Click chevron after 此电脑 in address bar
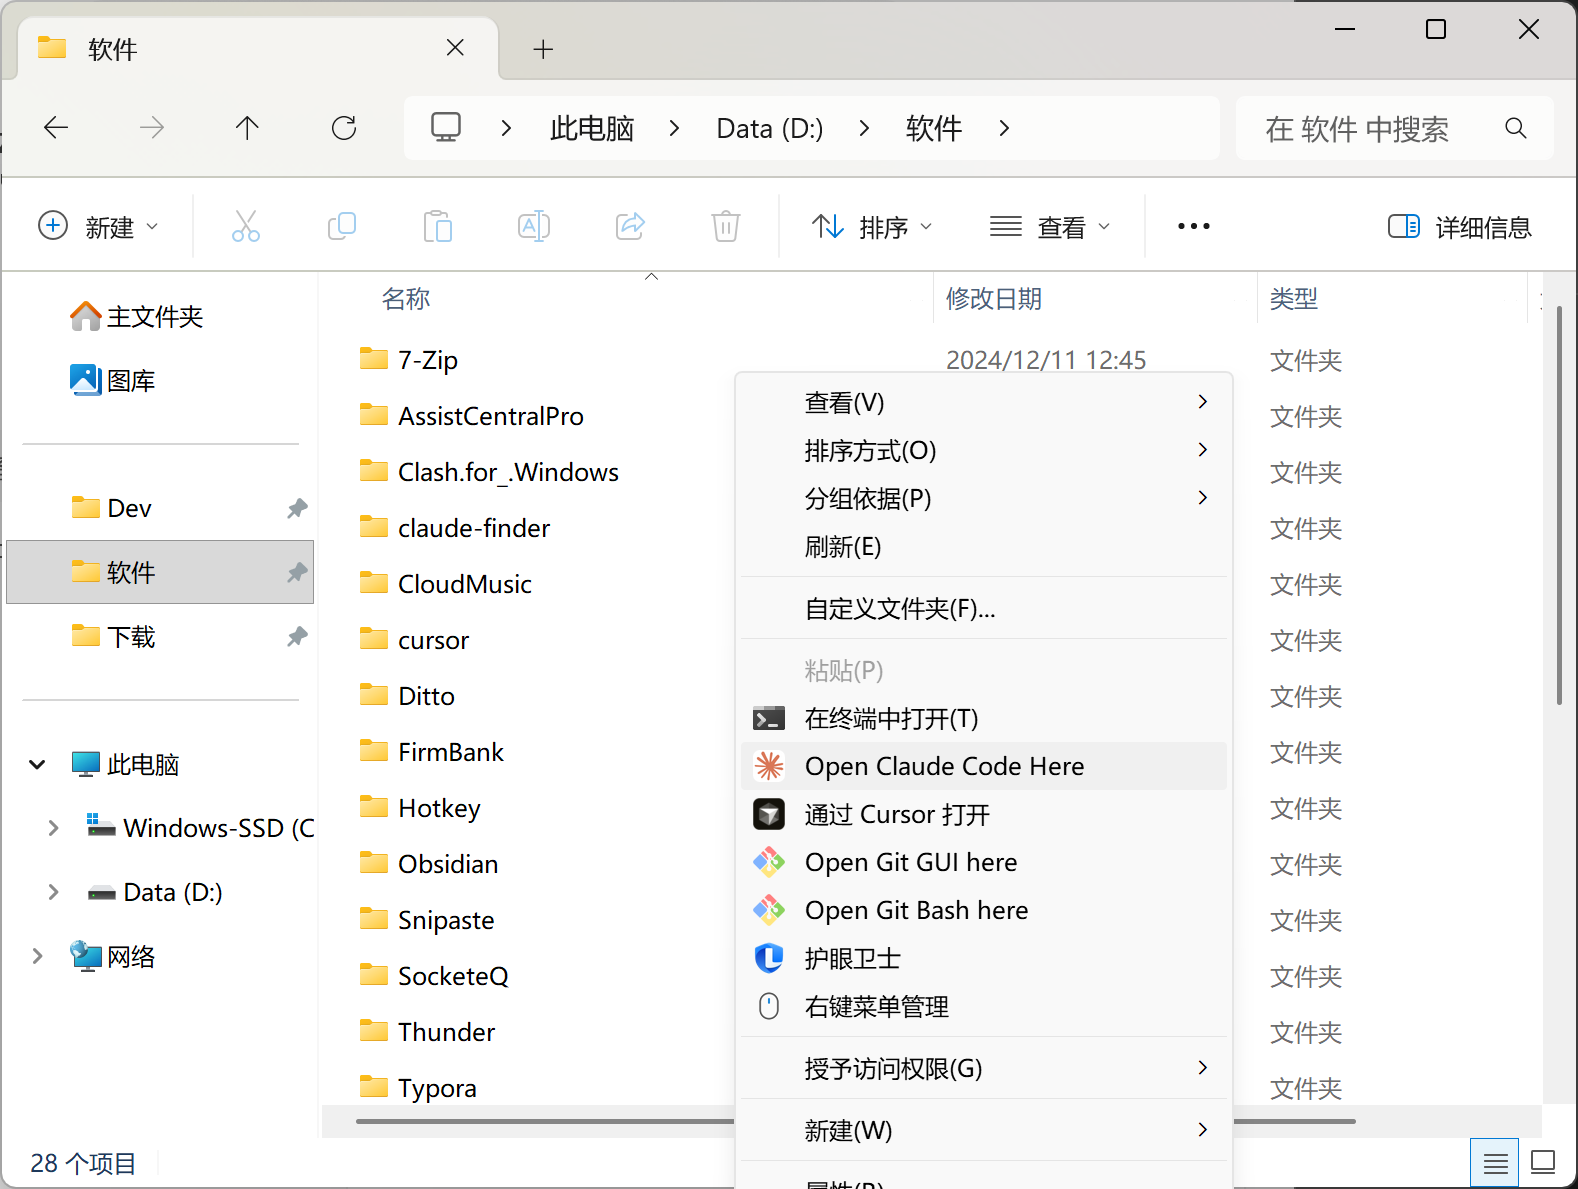This screenshot has width=1578, height=1189. tap(674, 128)
